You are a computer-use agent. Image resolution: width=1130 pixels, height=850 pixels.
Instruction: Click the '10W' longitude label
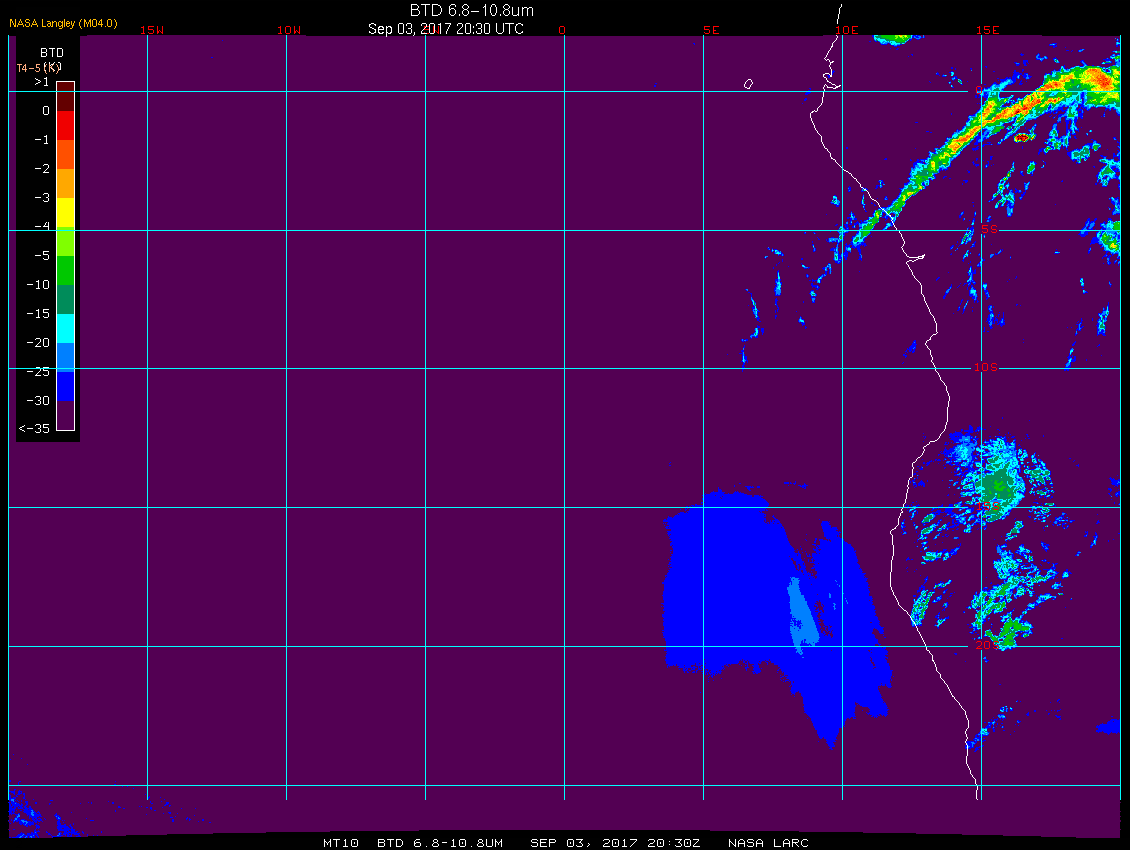pyautogui.click(x=289, y=30)
